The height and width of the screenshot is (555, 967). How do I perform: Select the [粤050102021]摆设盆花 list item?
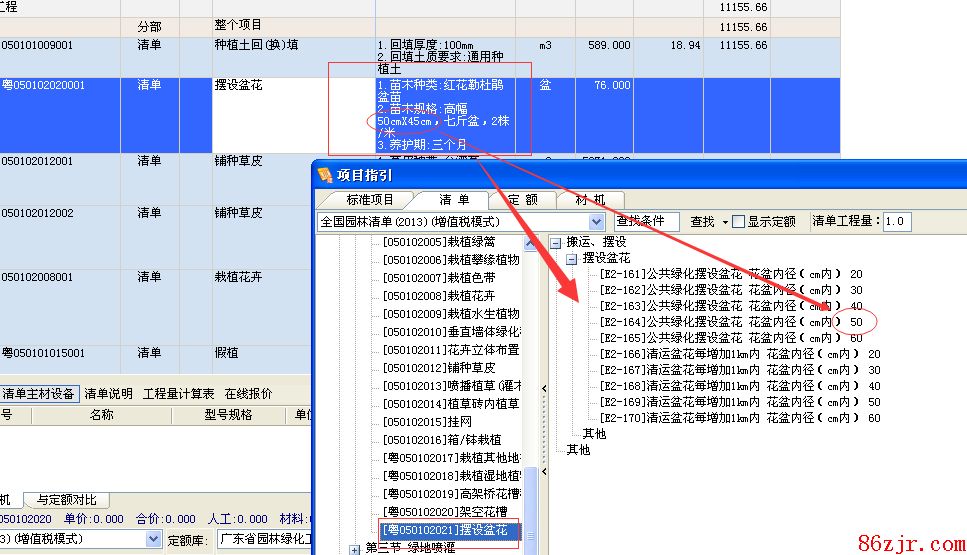(x=450, y=530)
